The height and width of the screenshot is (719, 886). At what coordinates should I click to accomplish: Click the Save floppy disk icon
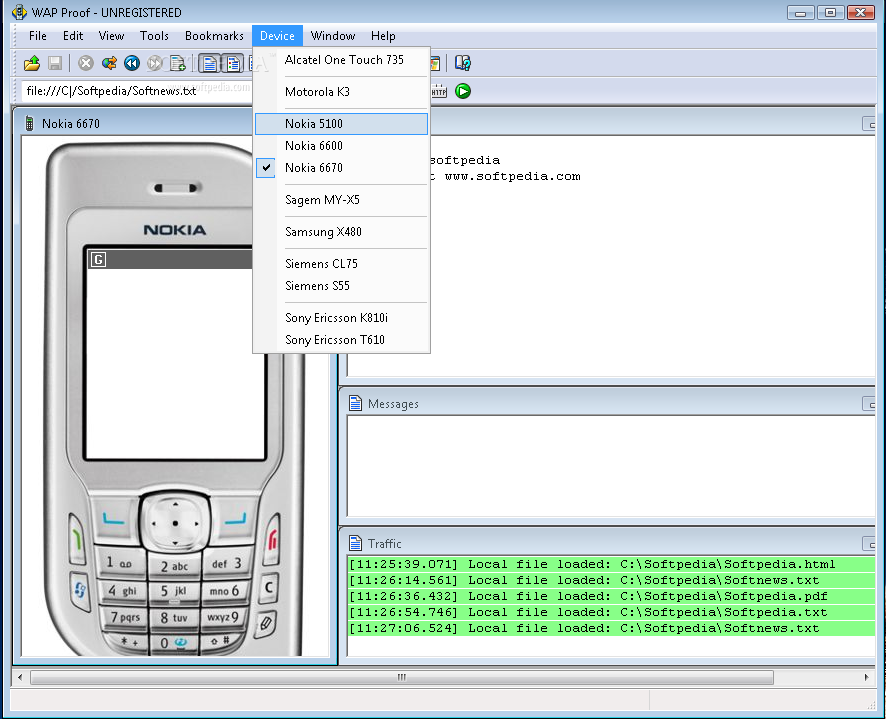(55, 63)
